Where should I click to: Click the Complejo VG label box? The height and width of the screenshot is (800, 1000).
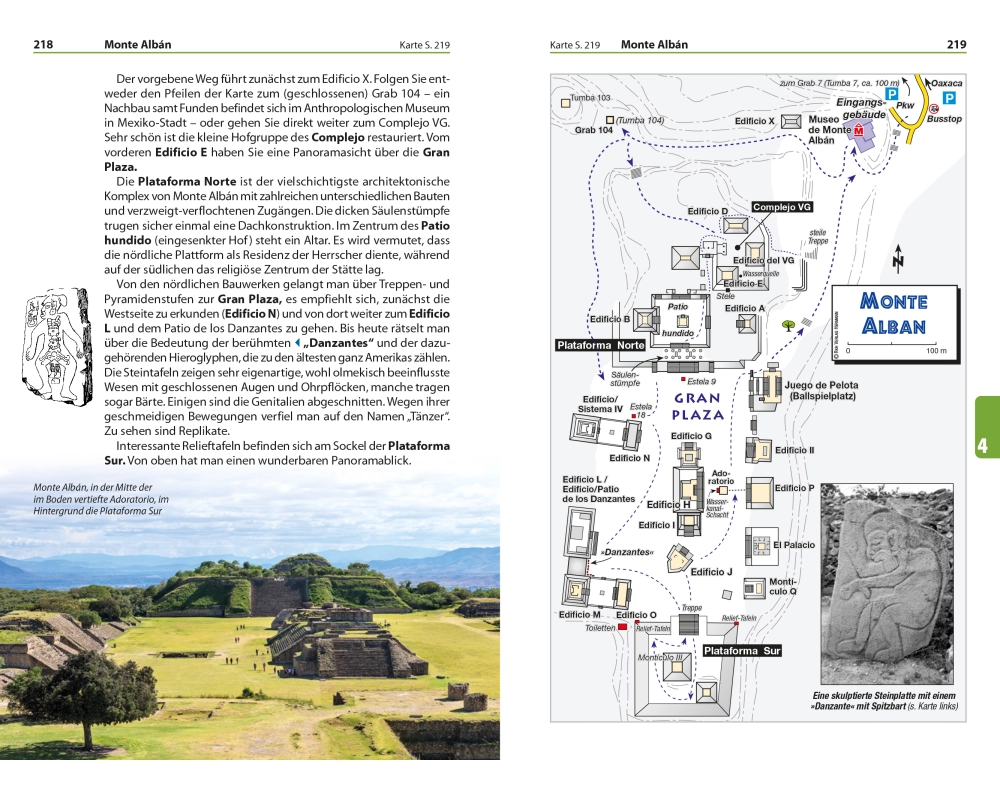point(781,207)
